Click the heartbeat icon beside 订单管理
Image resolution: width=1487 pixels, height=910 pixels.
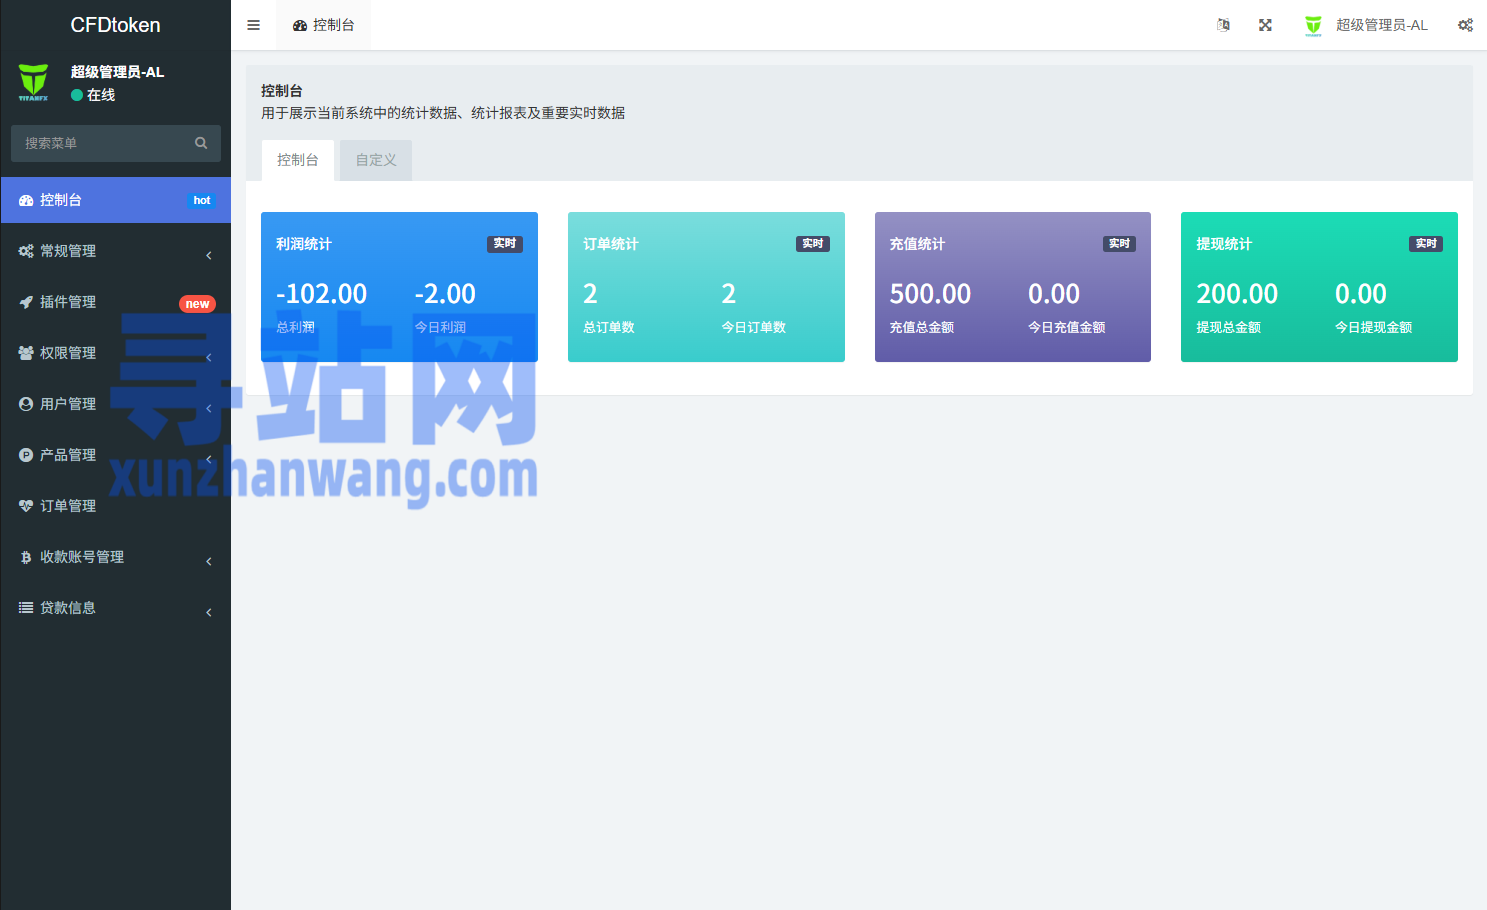tap(26, 506)
